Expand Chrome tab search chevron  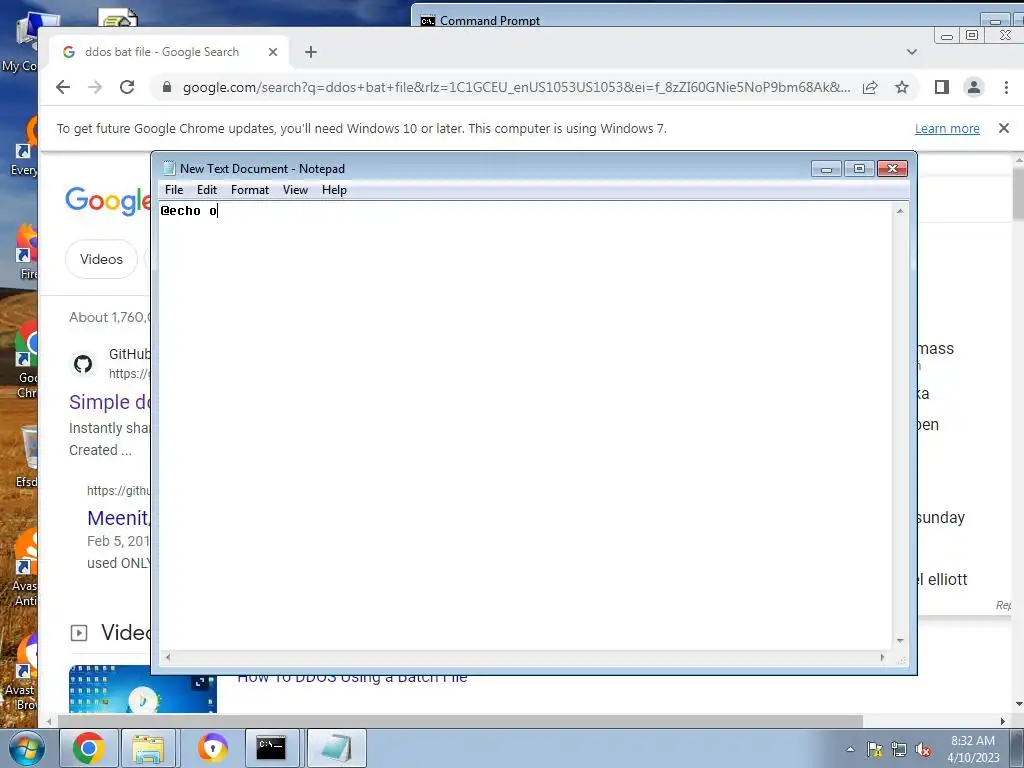(912, 52)
